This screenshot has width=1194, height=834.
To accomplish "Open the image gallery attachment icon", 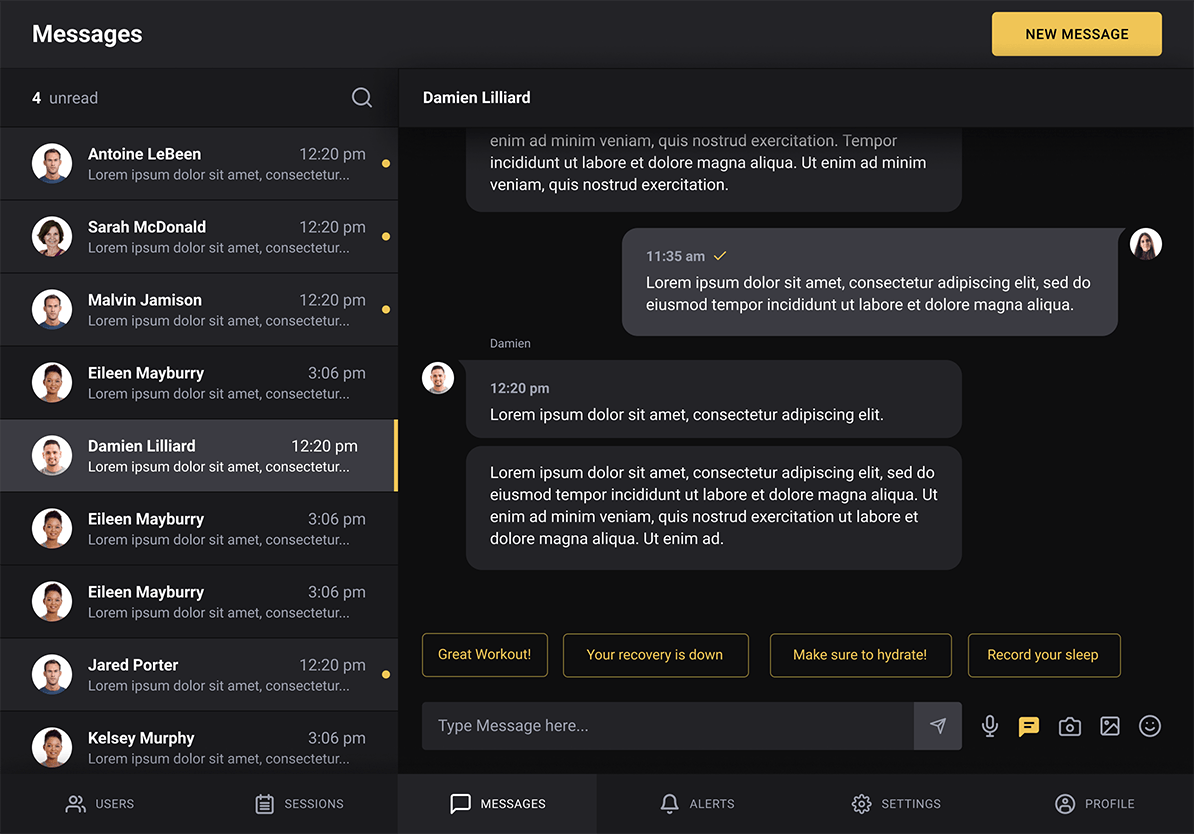I will coord(1110,727).
